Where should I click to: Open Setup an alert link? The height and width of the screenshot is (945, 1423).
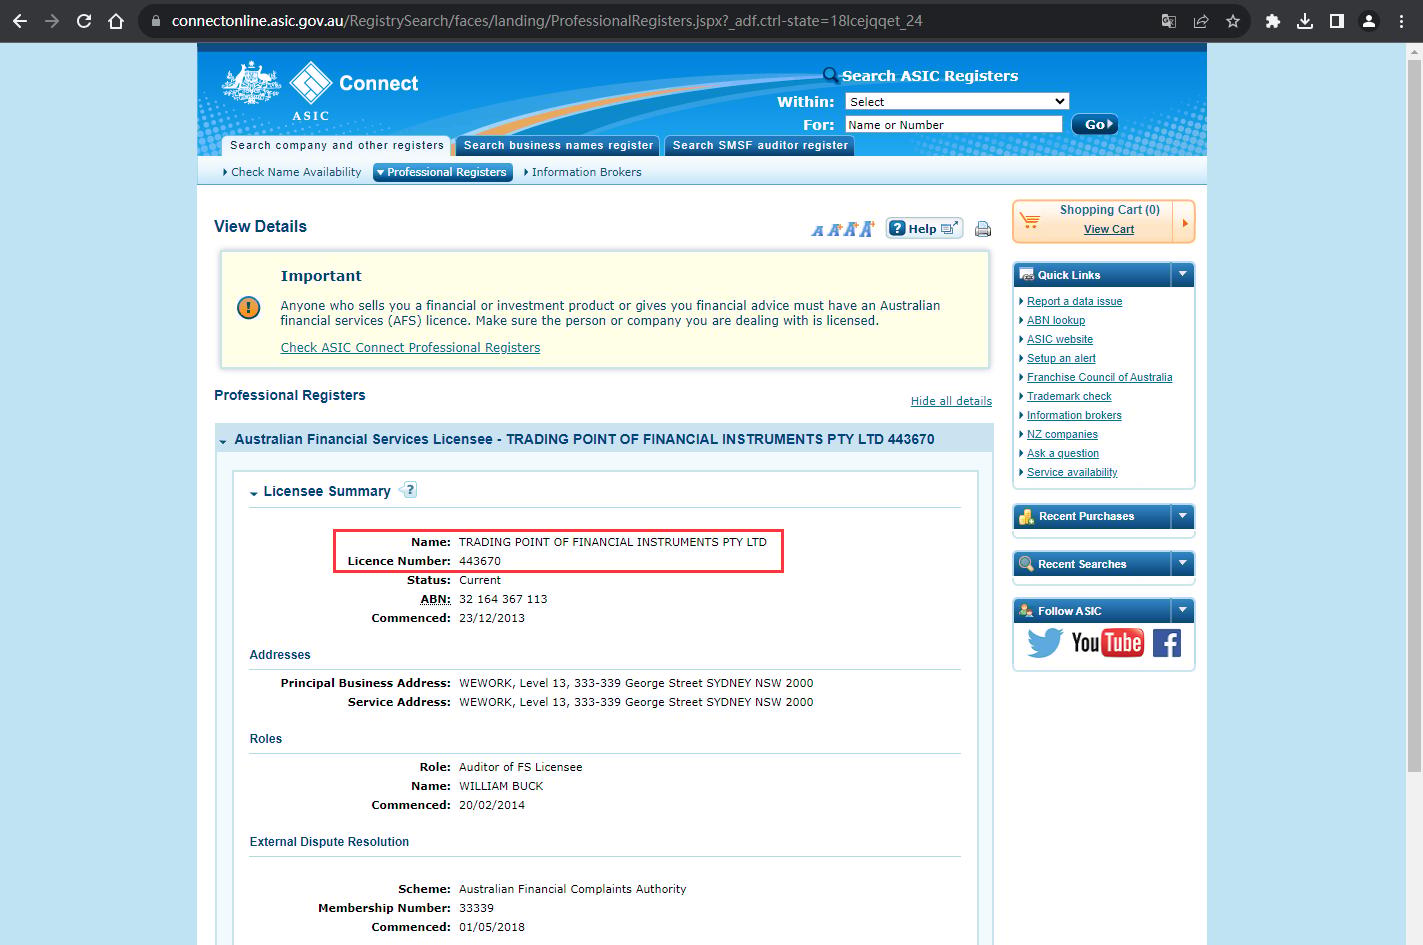1061,358
